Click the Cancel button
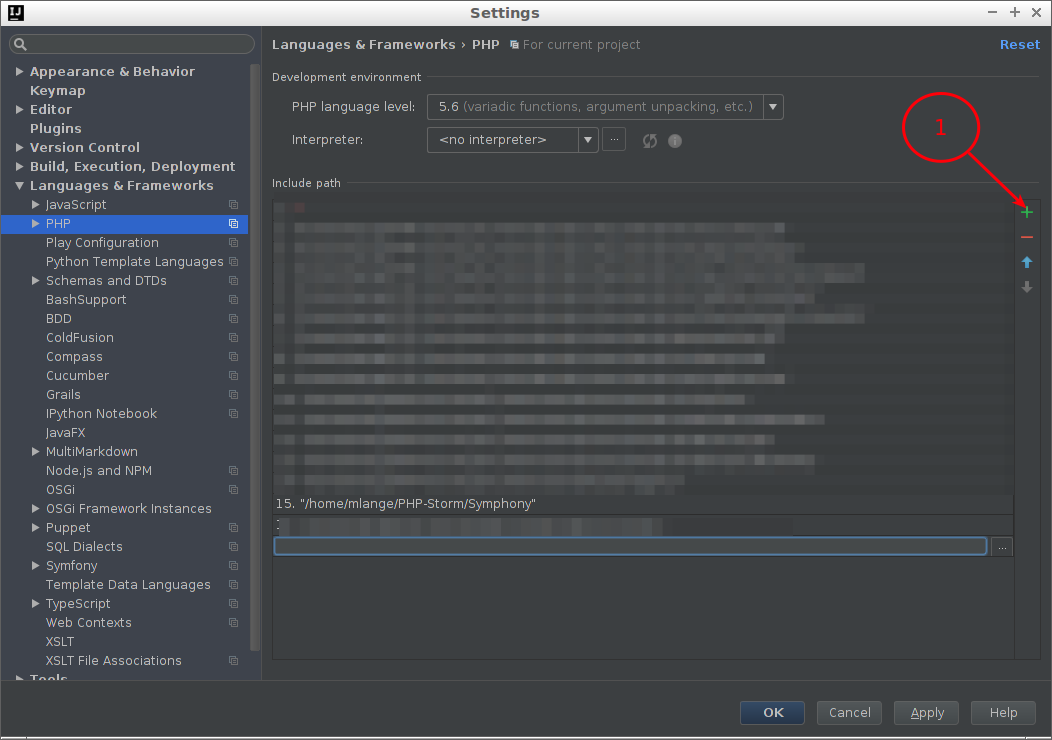The height and width of the screenshot is (740, 1052). [x=849, y=712]
